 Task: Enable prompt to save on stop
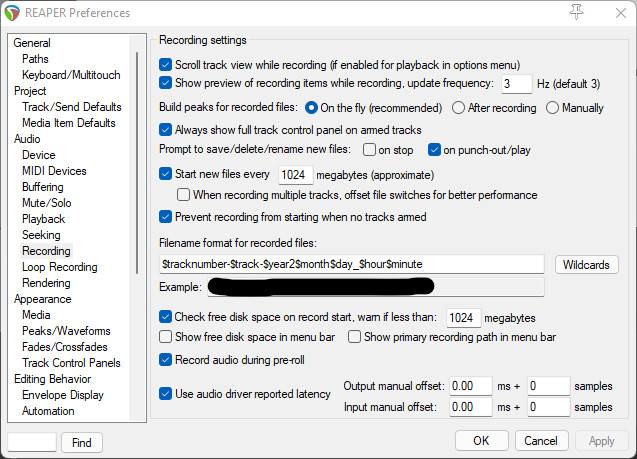(369, 149)
